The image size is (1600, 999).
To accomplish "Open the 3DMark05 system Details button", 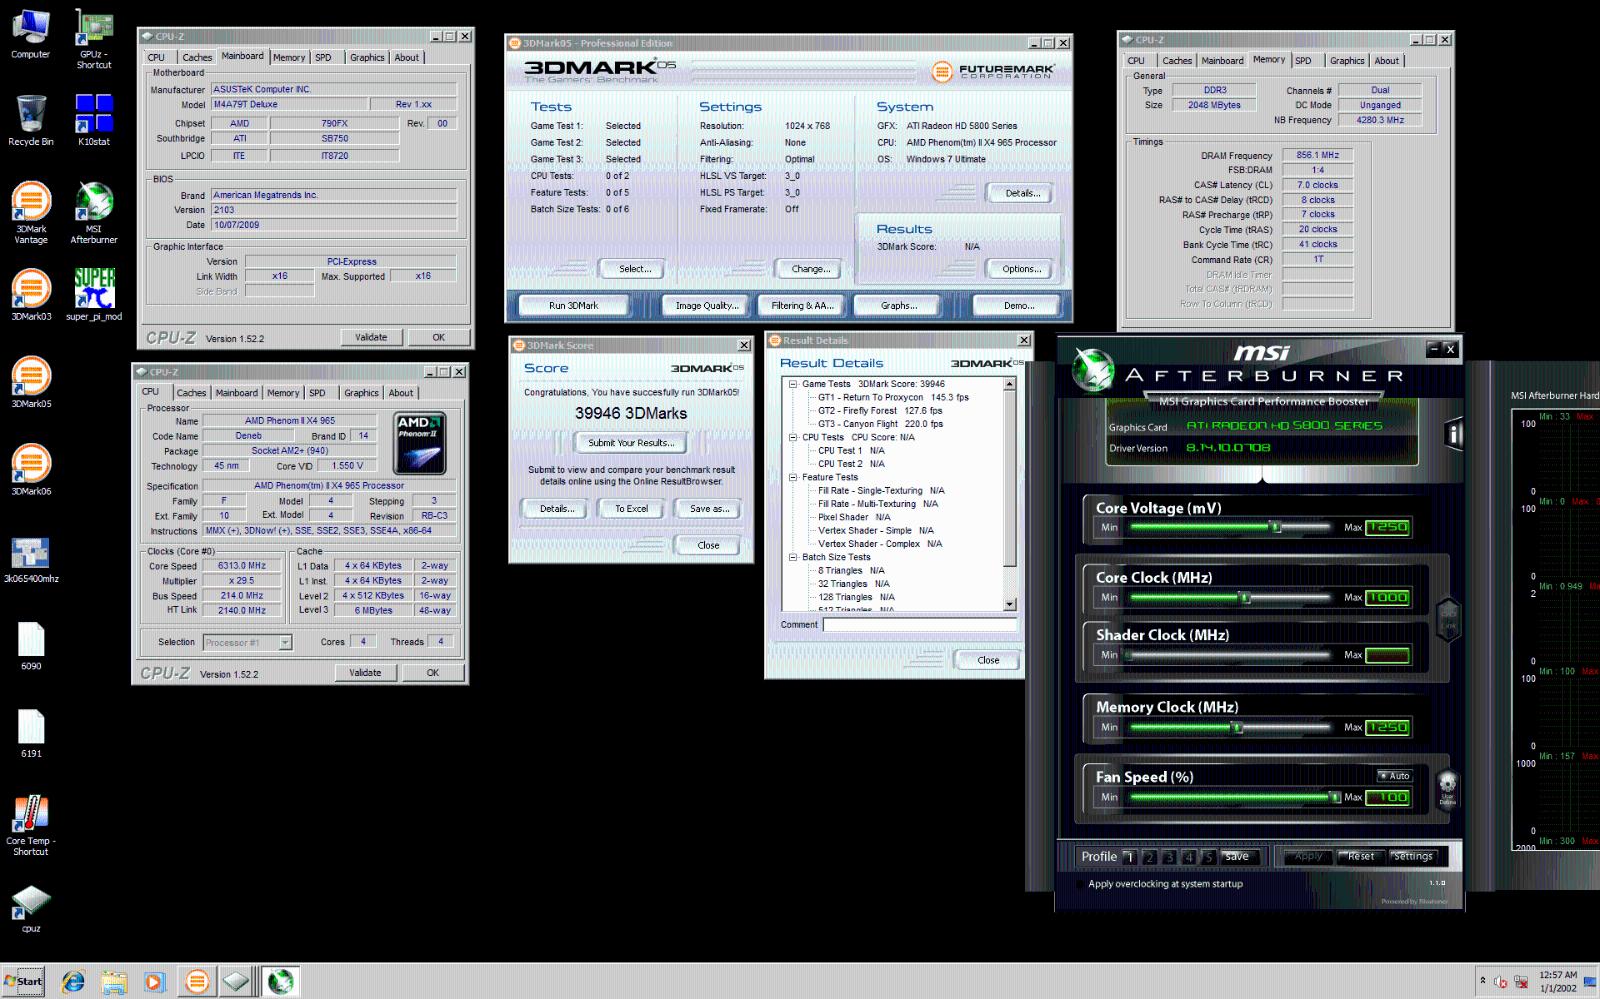I will coord(1022,193).
